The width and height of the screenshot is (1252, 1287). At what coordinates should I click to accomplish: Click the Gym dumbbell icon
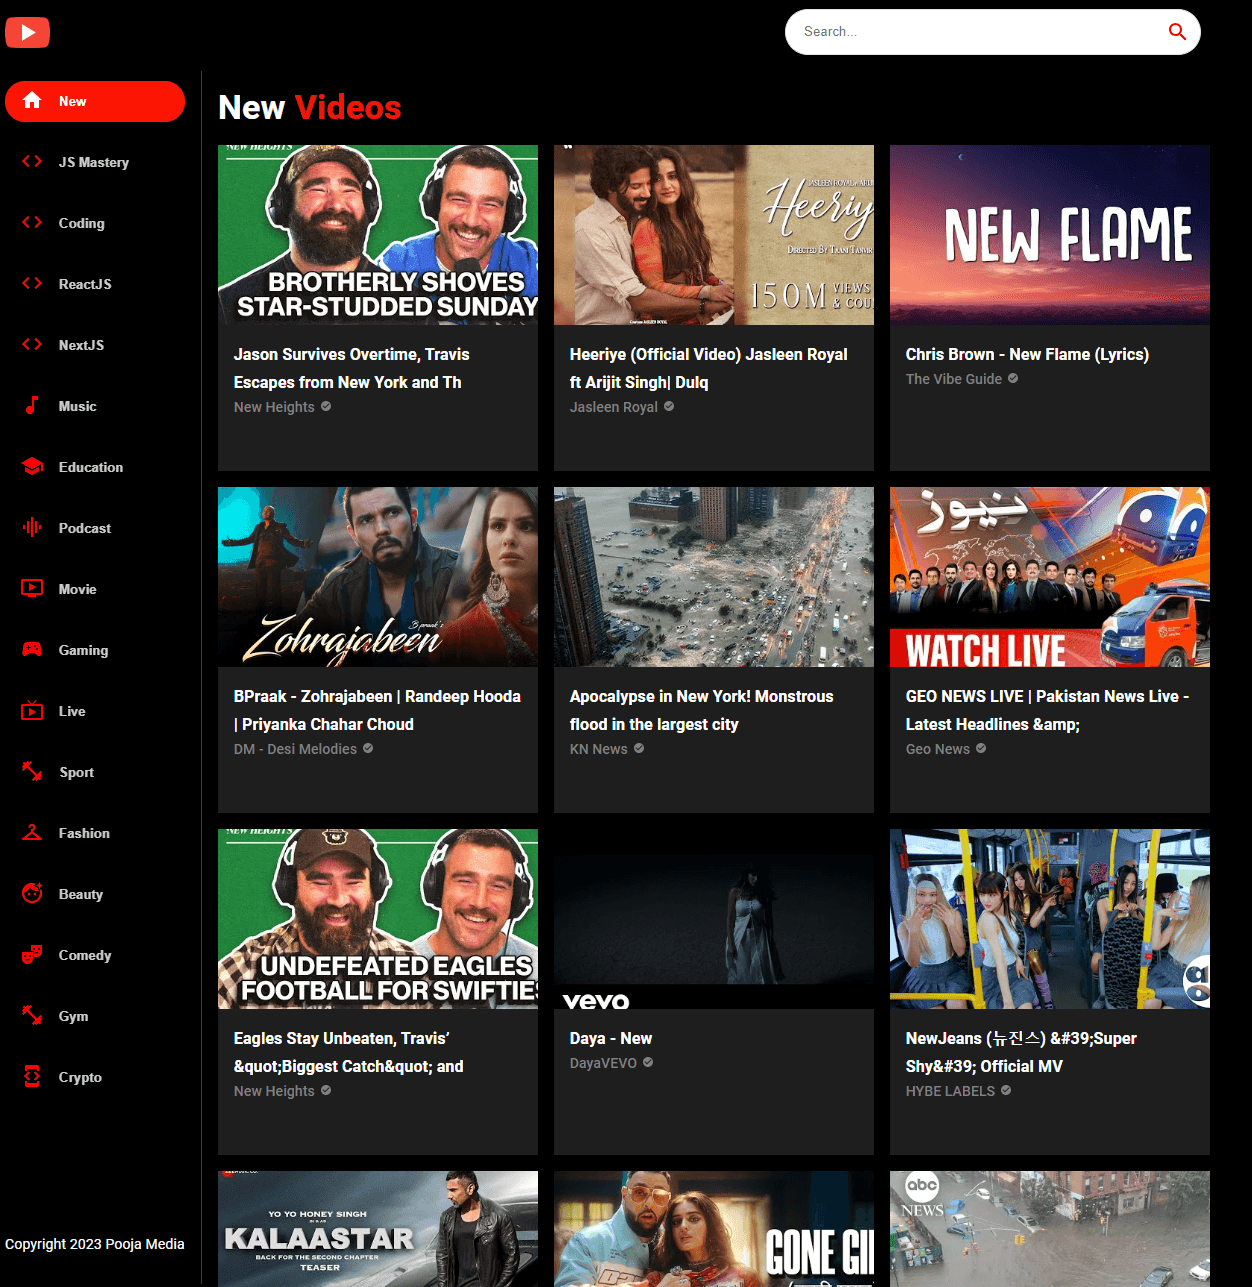pos(32,1015)
